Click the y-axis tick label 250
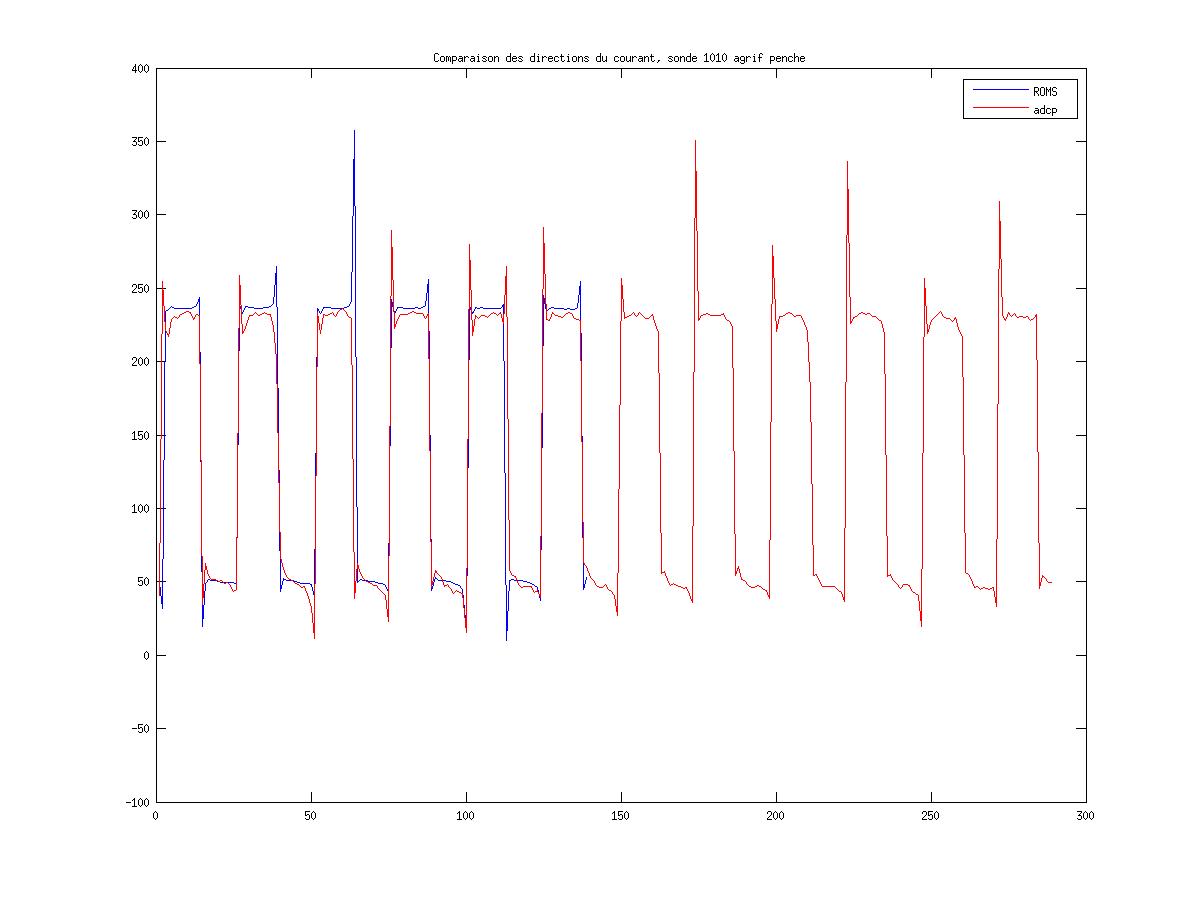1200x901 pixels. [x=139, y=289]
